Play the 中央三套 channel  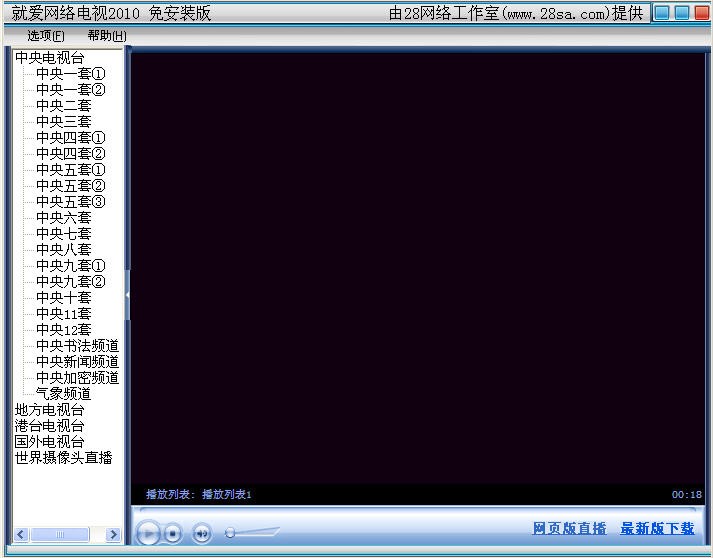[64, 121]
